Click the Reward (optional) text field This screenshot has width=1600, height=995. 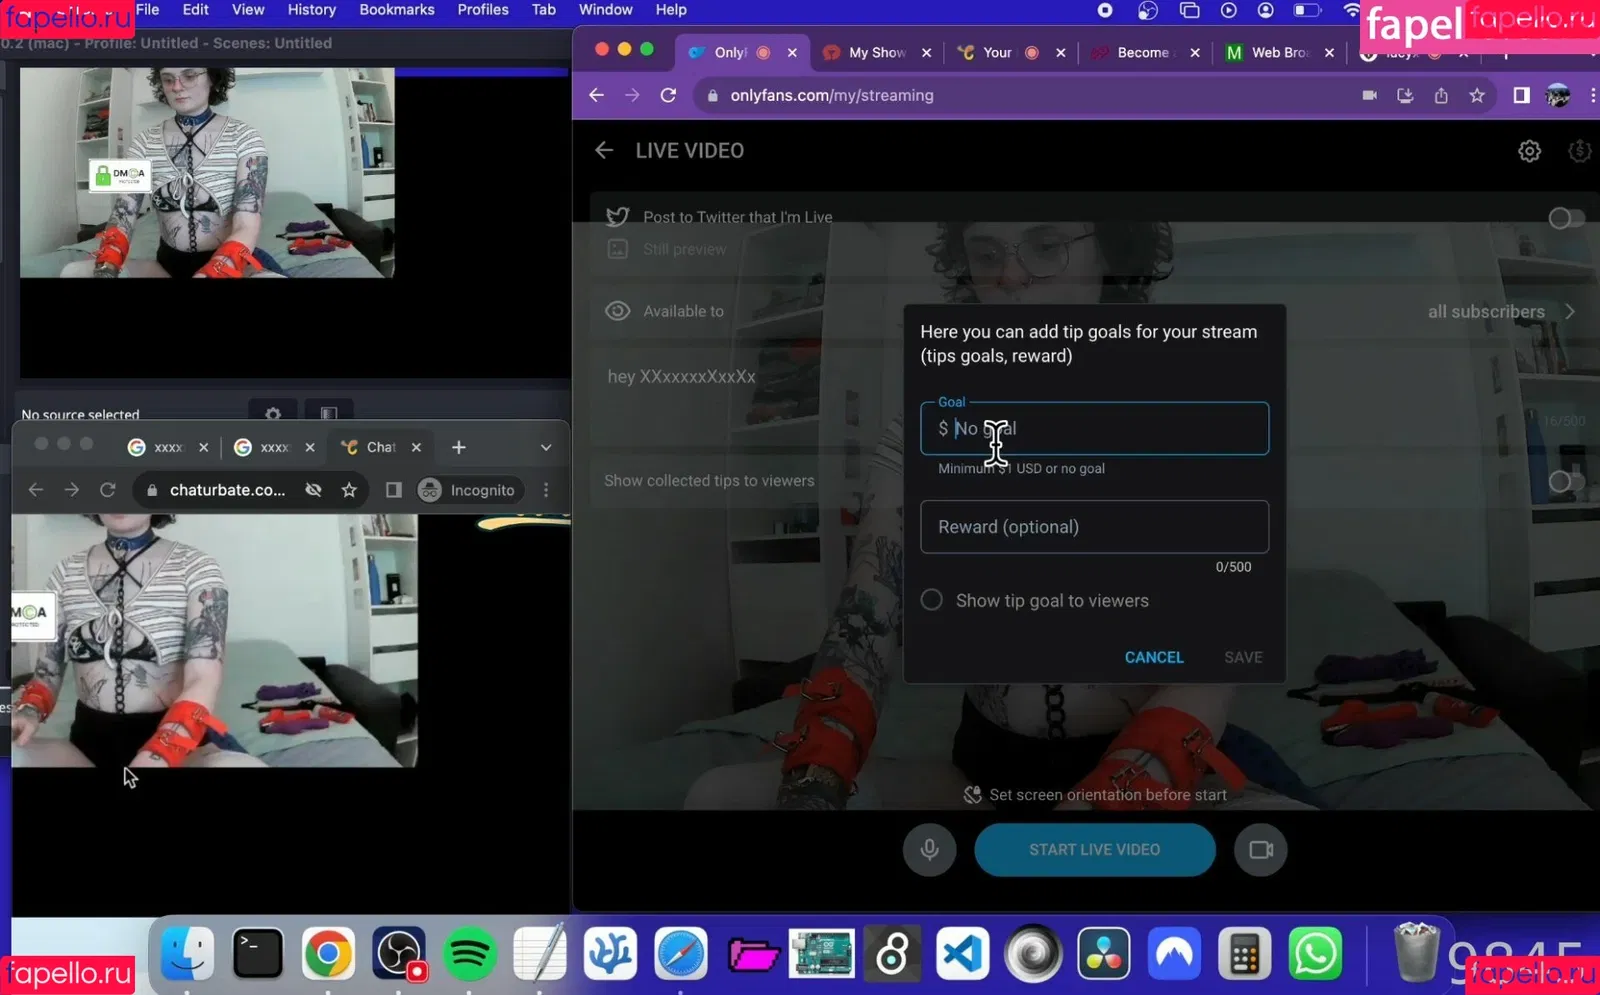[x=1094, y=527]
